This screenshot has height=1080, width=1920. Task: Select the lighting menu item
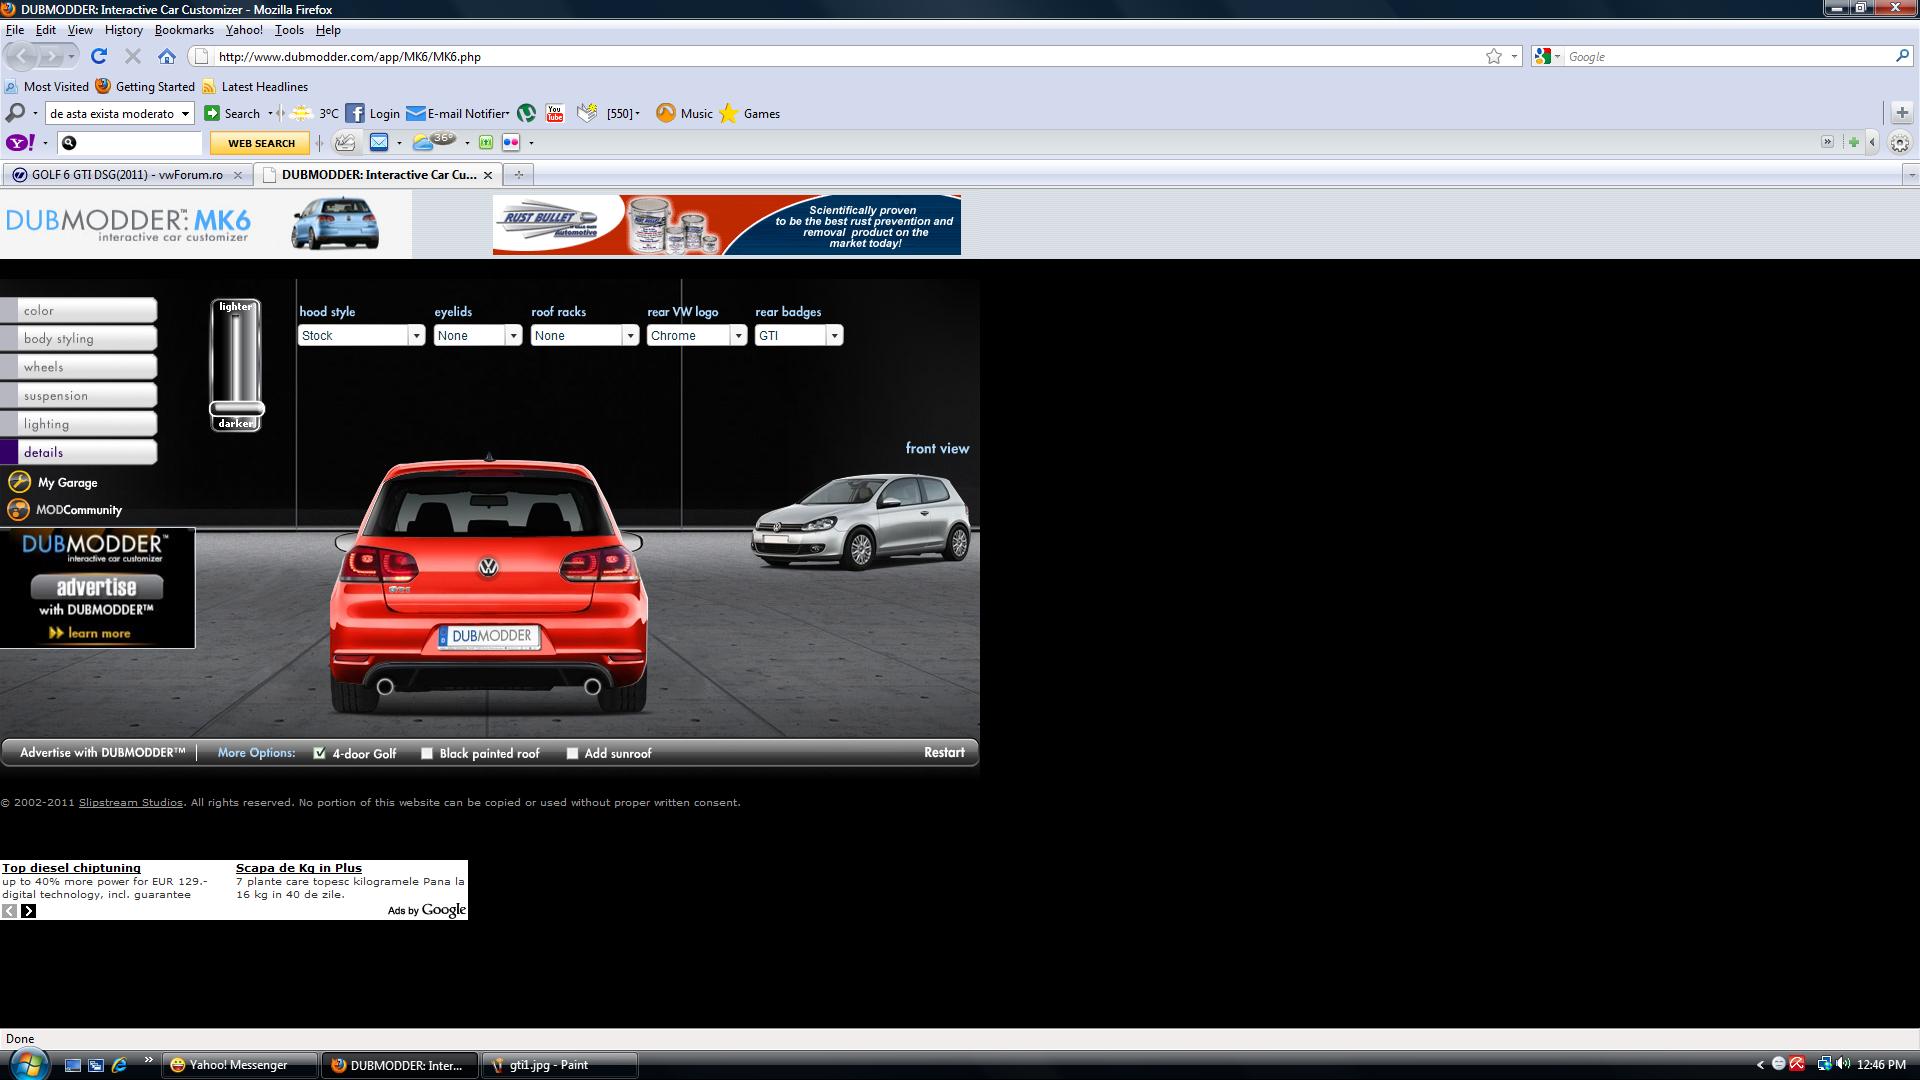[x=79, y=424]
